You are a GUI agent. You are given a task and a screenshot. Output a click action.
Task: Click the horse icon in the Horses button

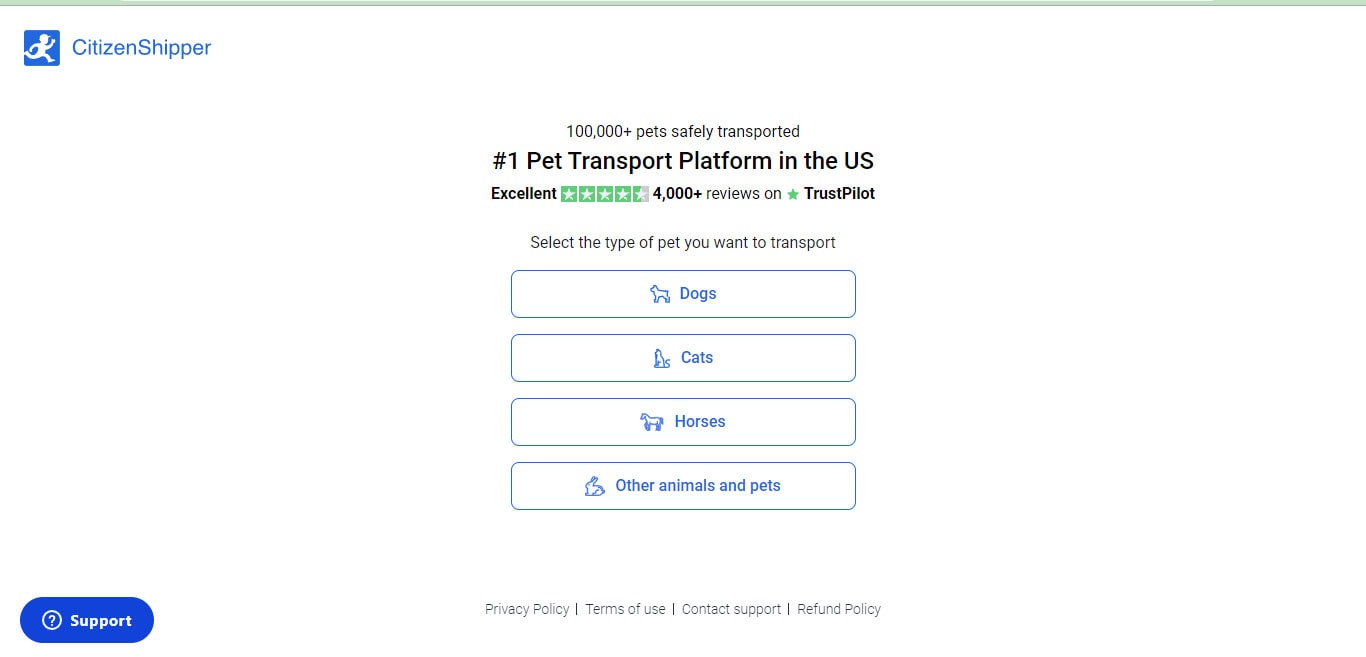point(654,421)
